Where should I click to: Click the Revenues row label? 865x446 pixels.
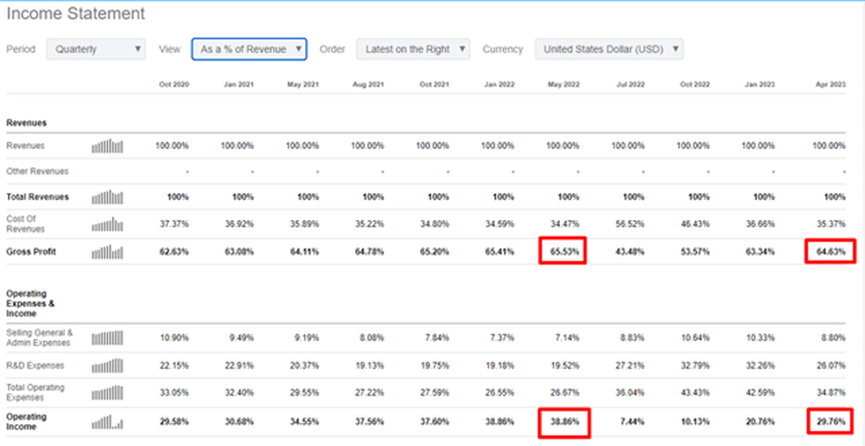click(25, 146)
